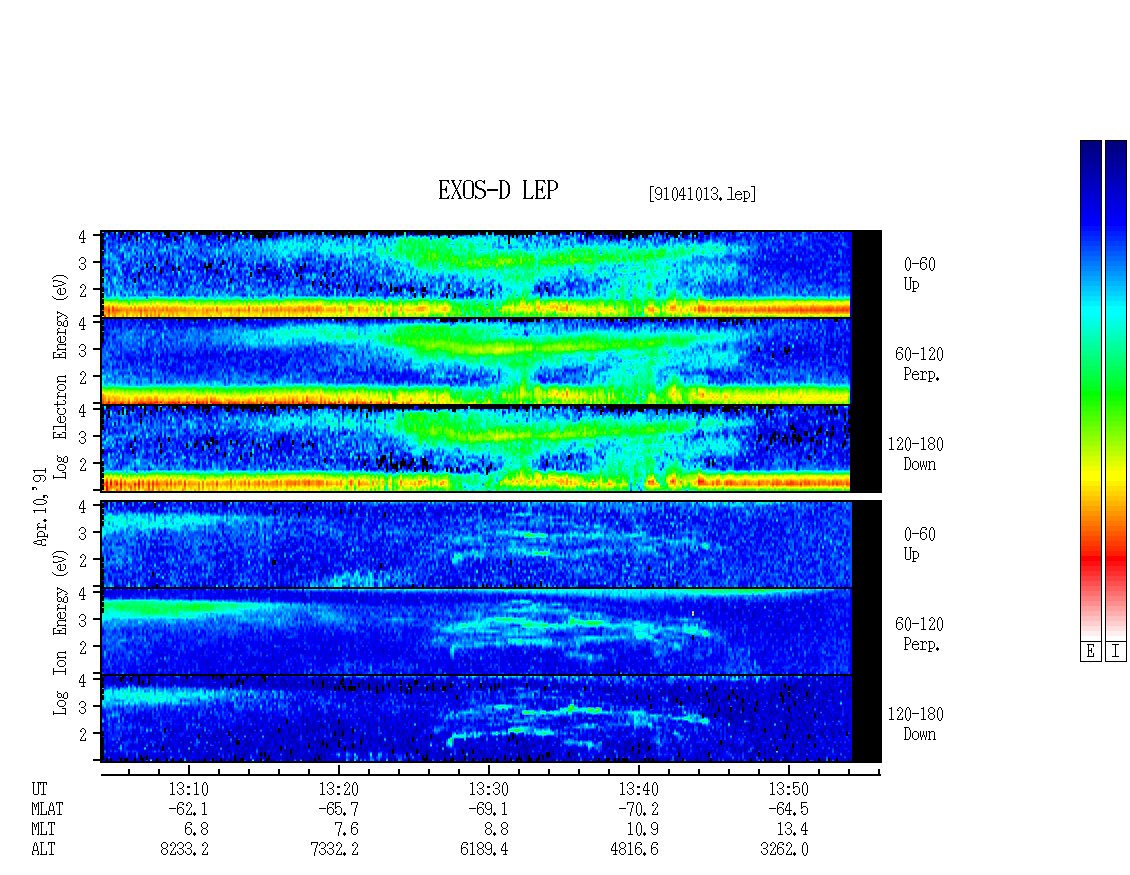Image resolution: width=1130 pixels, height=875 pixels.
Task: Click the electron 120-180 Down panel label
Action: (x=915, y=454)
